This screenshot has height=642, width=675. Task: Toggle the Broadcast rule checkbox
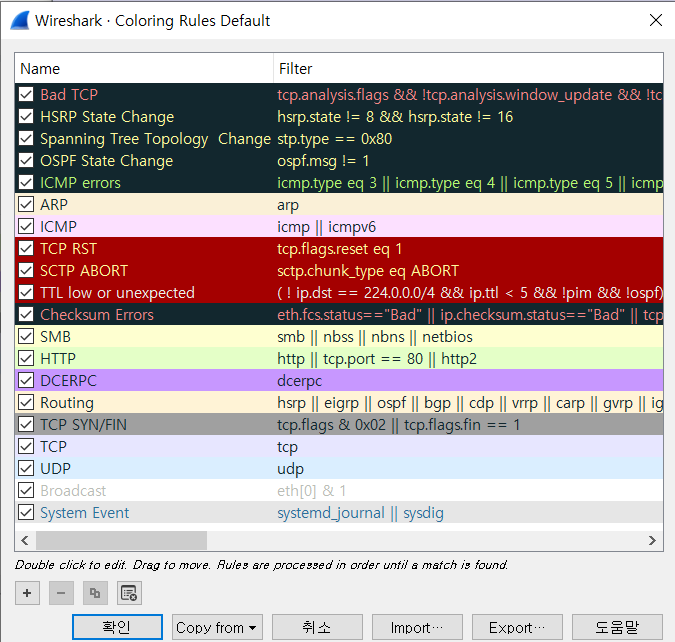[x=26, y=490]
